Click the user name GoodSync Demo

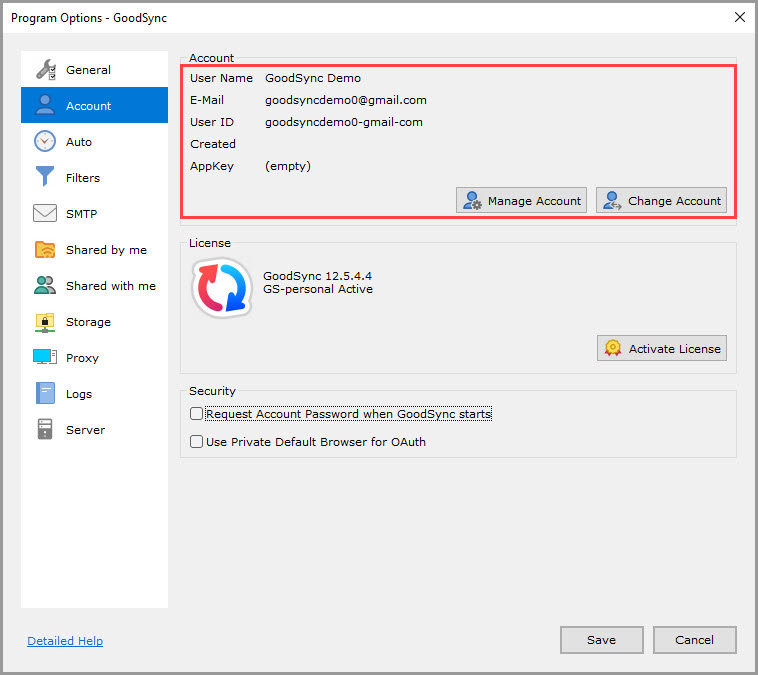tap(313, 78)
